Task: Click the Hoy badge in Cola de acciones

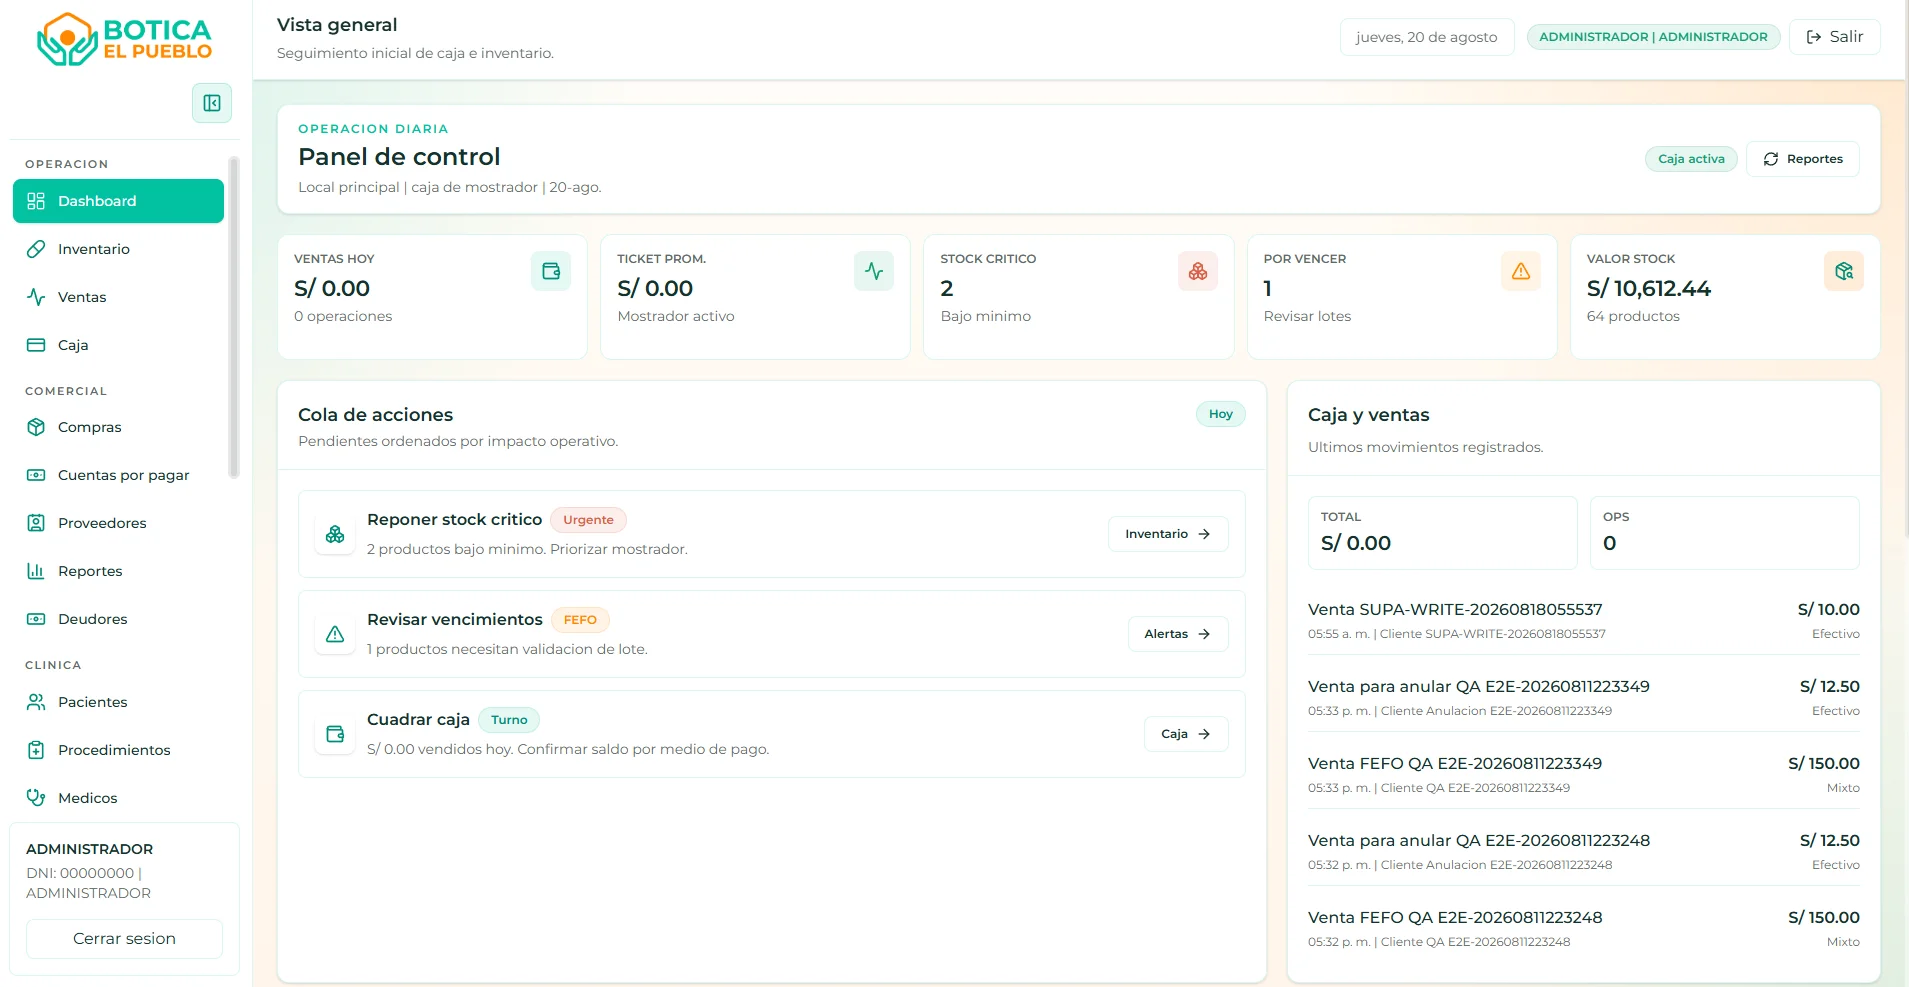Action: coord(1220,414)
